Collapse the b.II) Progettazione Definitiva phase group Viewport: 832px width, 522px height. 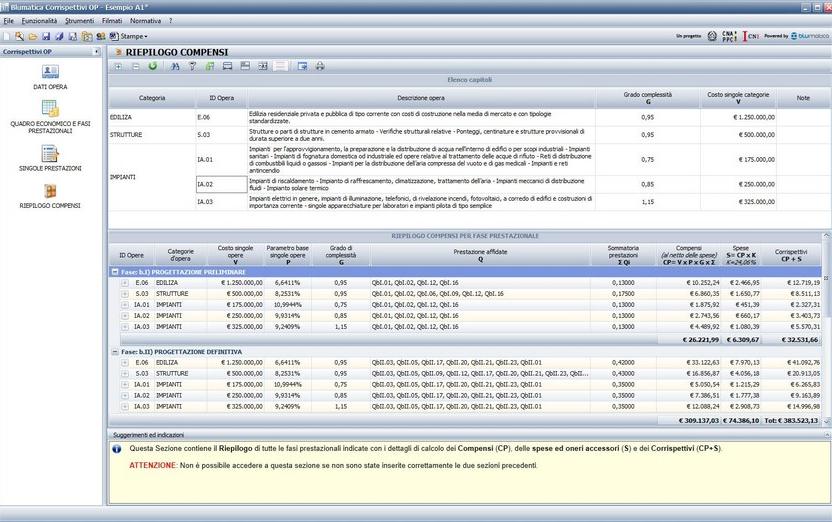115,352
